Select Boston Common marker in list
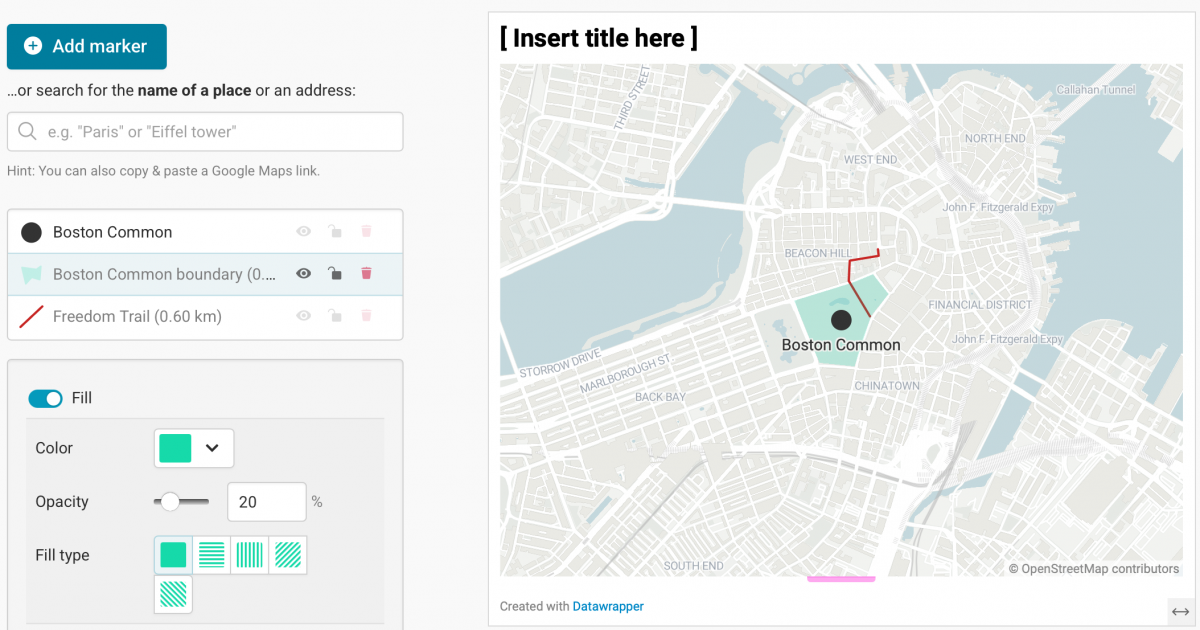 112,232
